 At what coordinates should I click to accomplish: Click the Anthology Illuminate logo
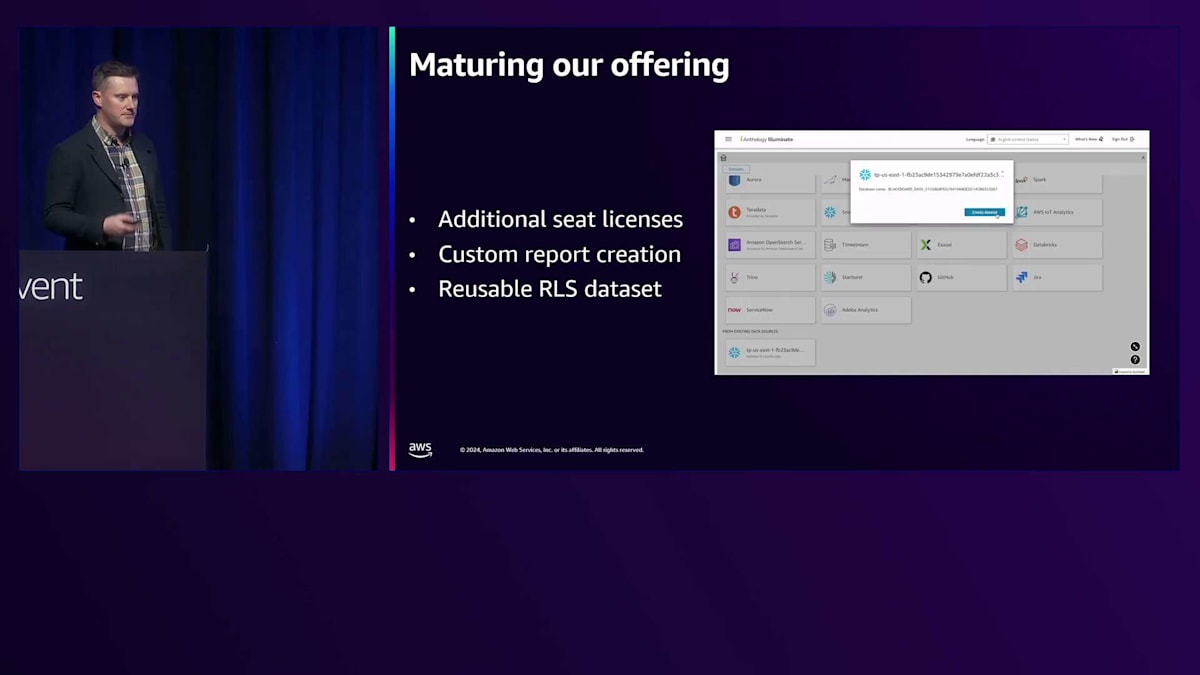click(x=766, y=139)
